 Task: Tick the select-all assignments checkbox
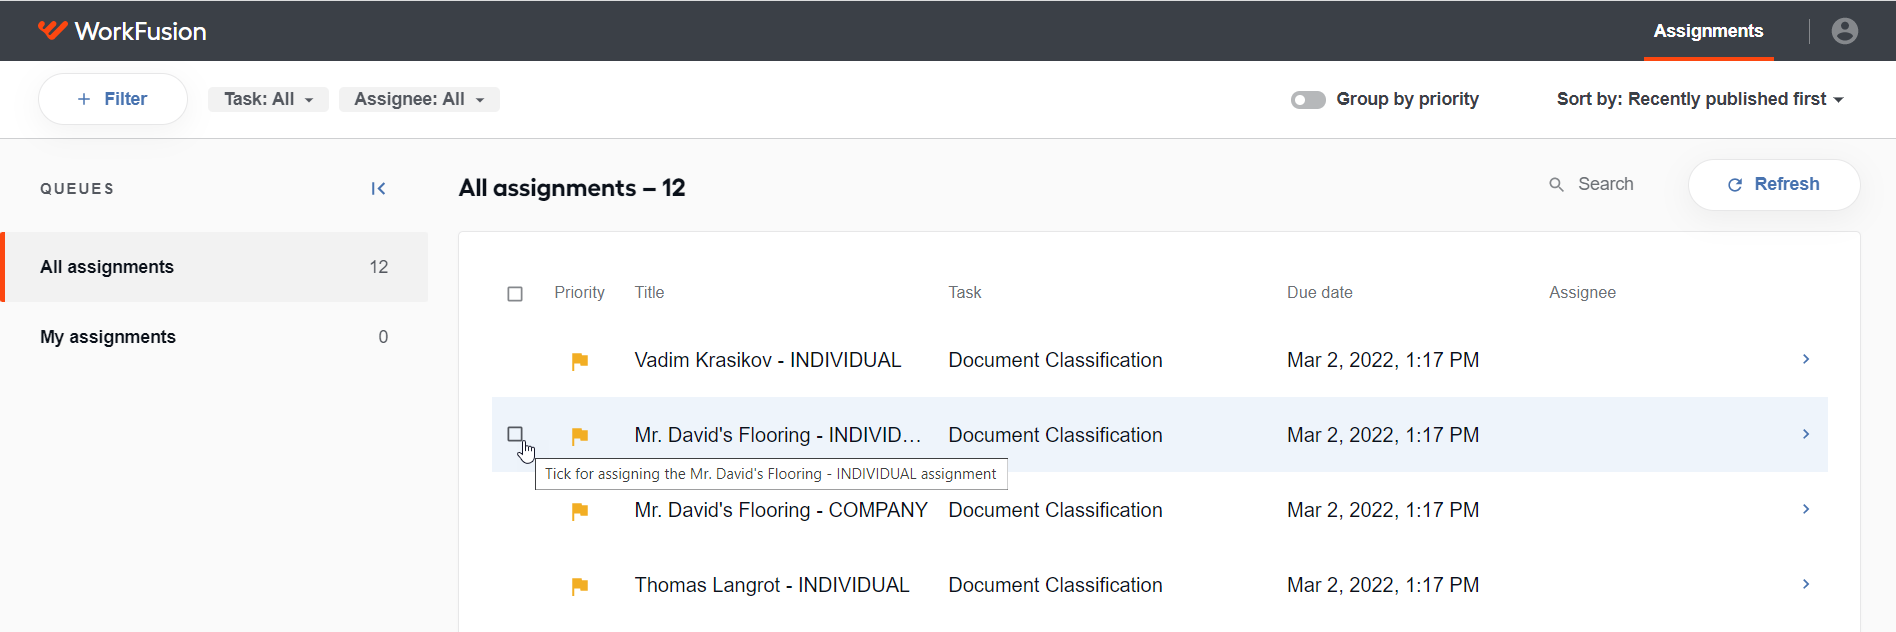click(515, 294)
